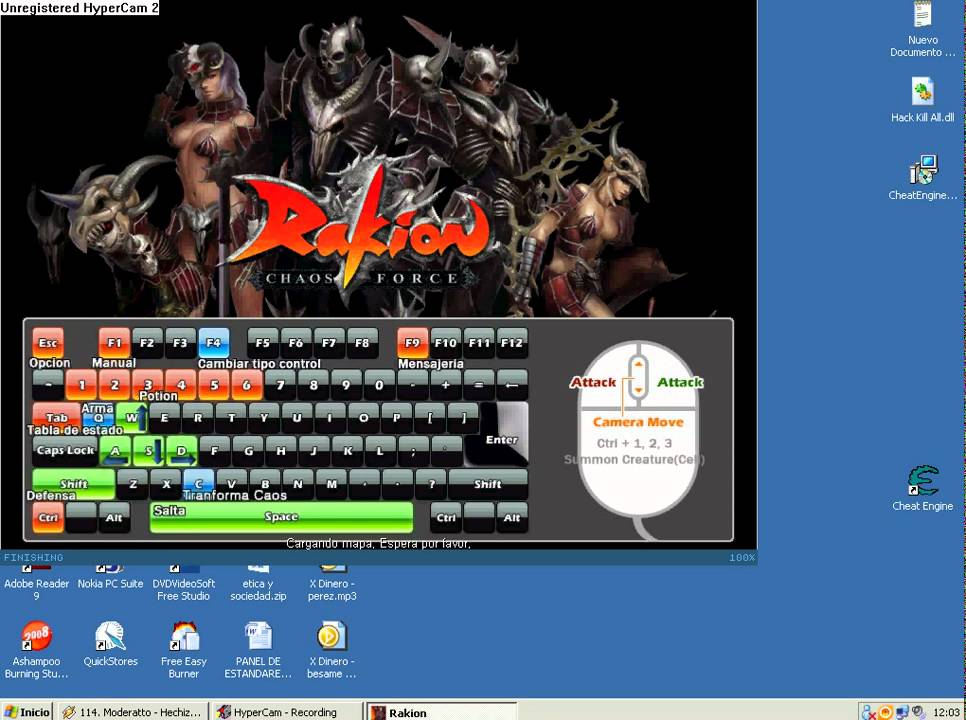Switch to the 114. Moderatto taskbar item
Screen dimensions: 966x720
[132, 711]
